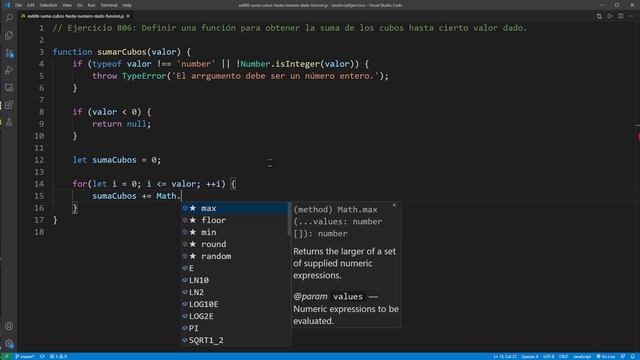Click the Run Code icon in the editor toolbar
The image size is (640, 360).
coord(610,16)
